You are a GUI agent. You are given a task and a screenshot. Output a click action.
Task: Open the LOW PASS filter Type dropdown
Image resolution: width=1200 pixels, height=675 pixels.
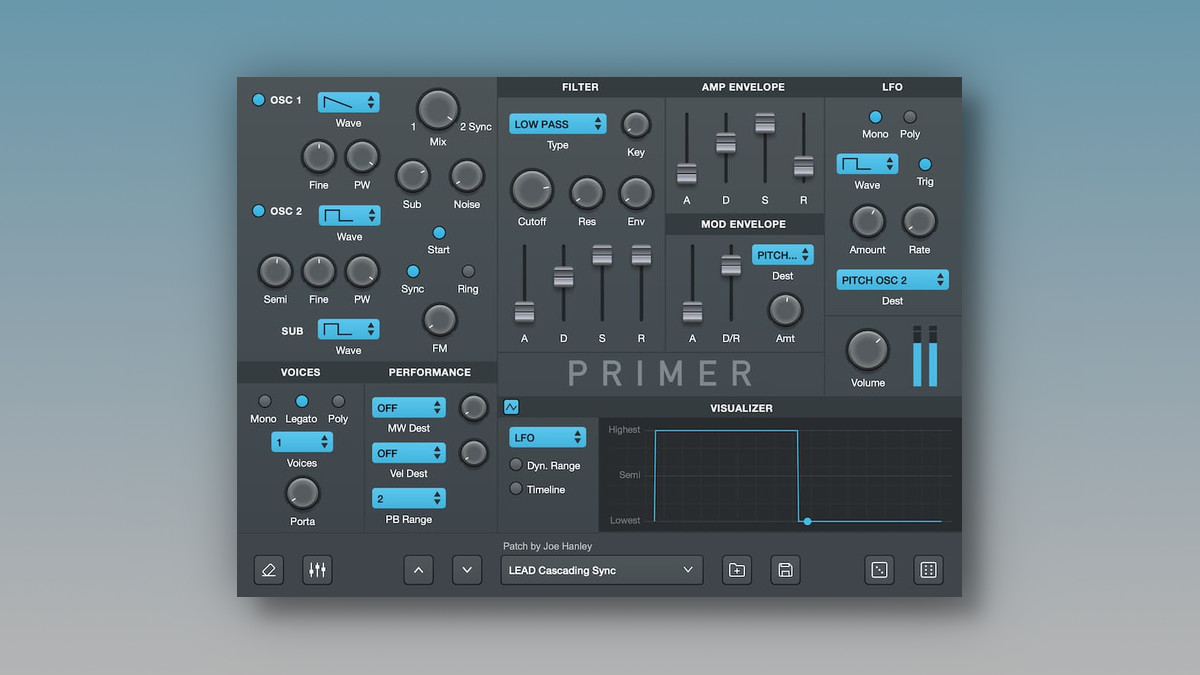tap(558, 124)
